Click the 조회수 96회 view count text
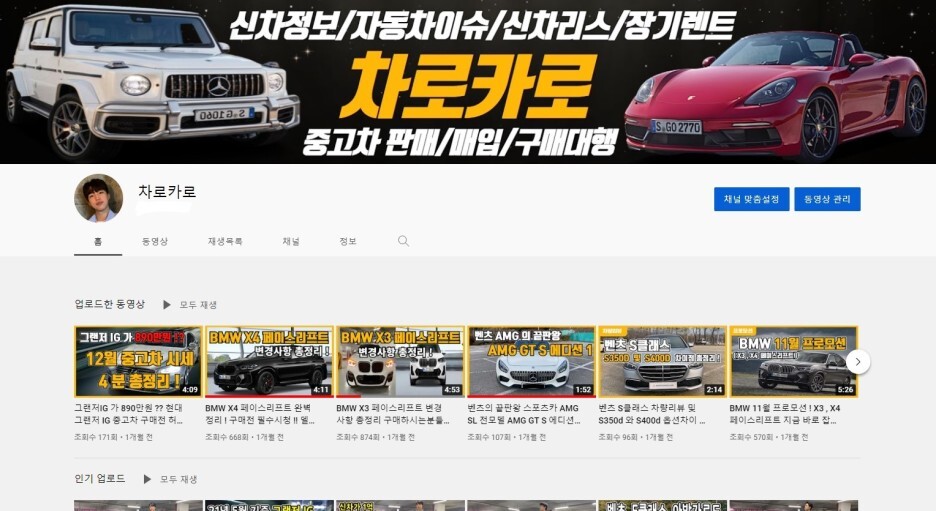 [618, 437]
